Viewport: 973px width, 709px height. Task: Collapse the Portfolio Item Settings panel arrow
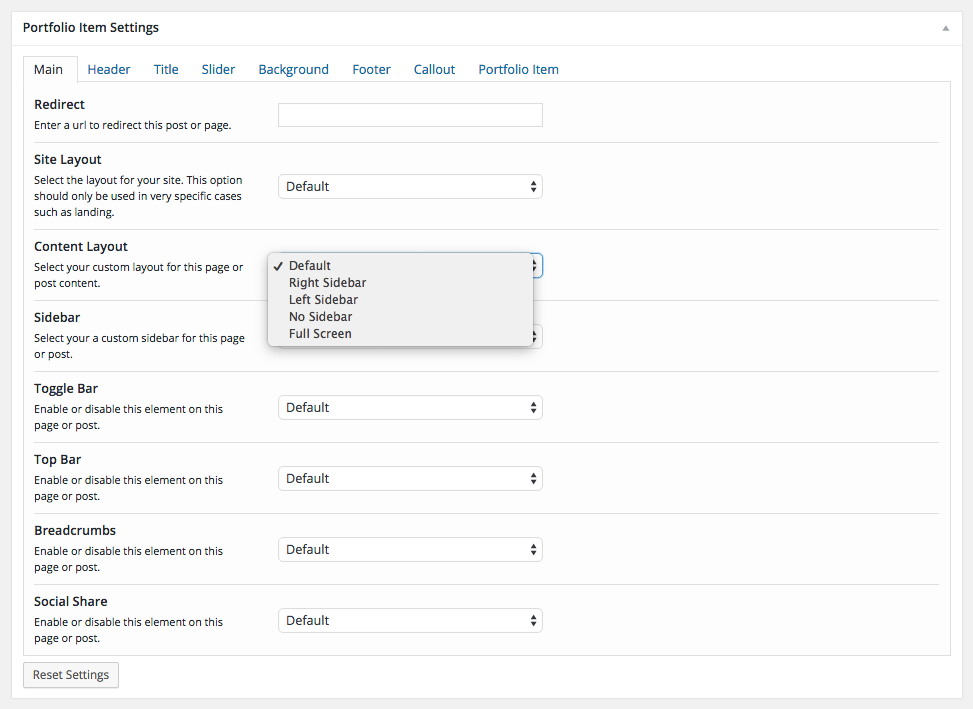pyautogui.click(x=945, y=28)
